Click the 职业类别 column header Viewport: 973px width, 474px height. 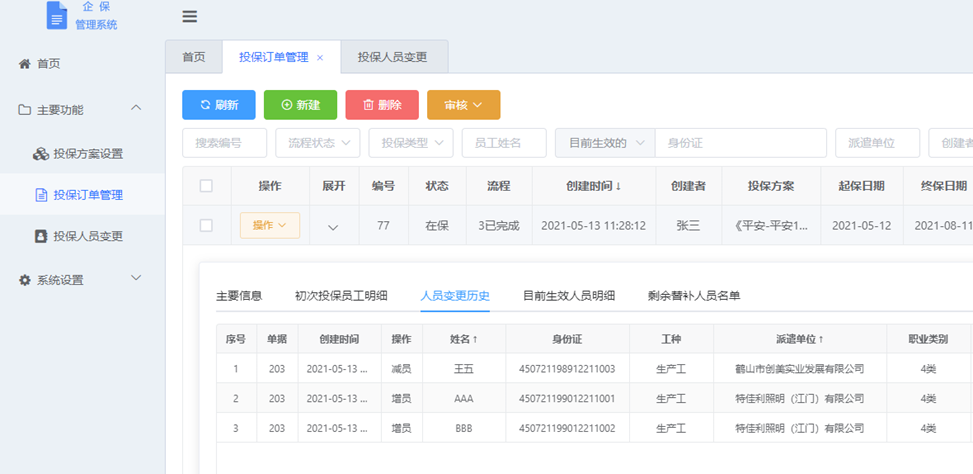point(928,339)
